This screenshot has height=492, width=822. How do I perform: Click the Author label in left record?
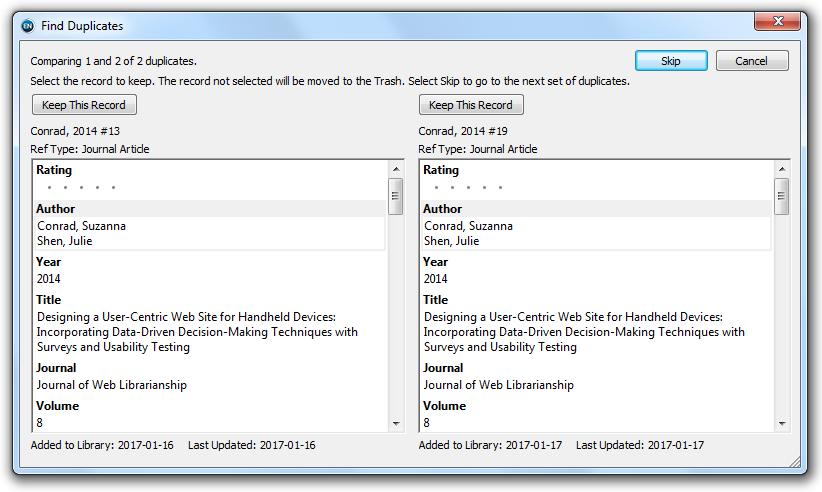click(x=56, y=209)
